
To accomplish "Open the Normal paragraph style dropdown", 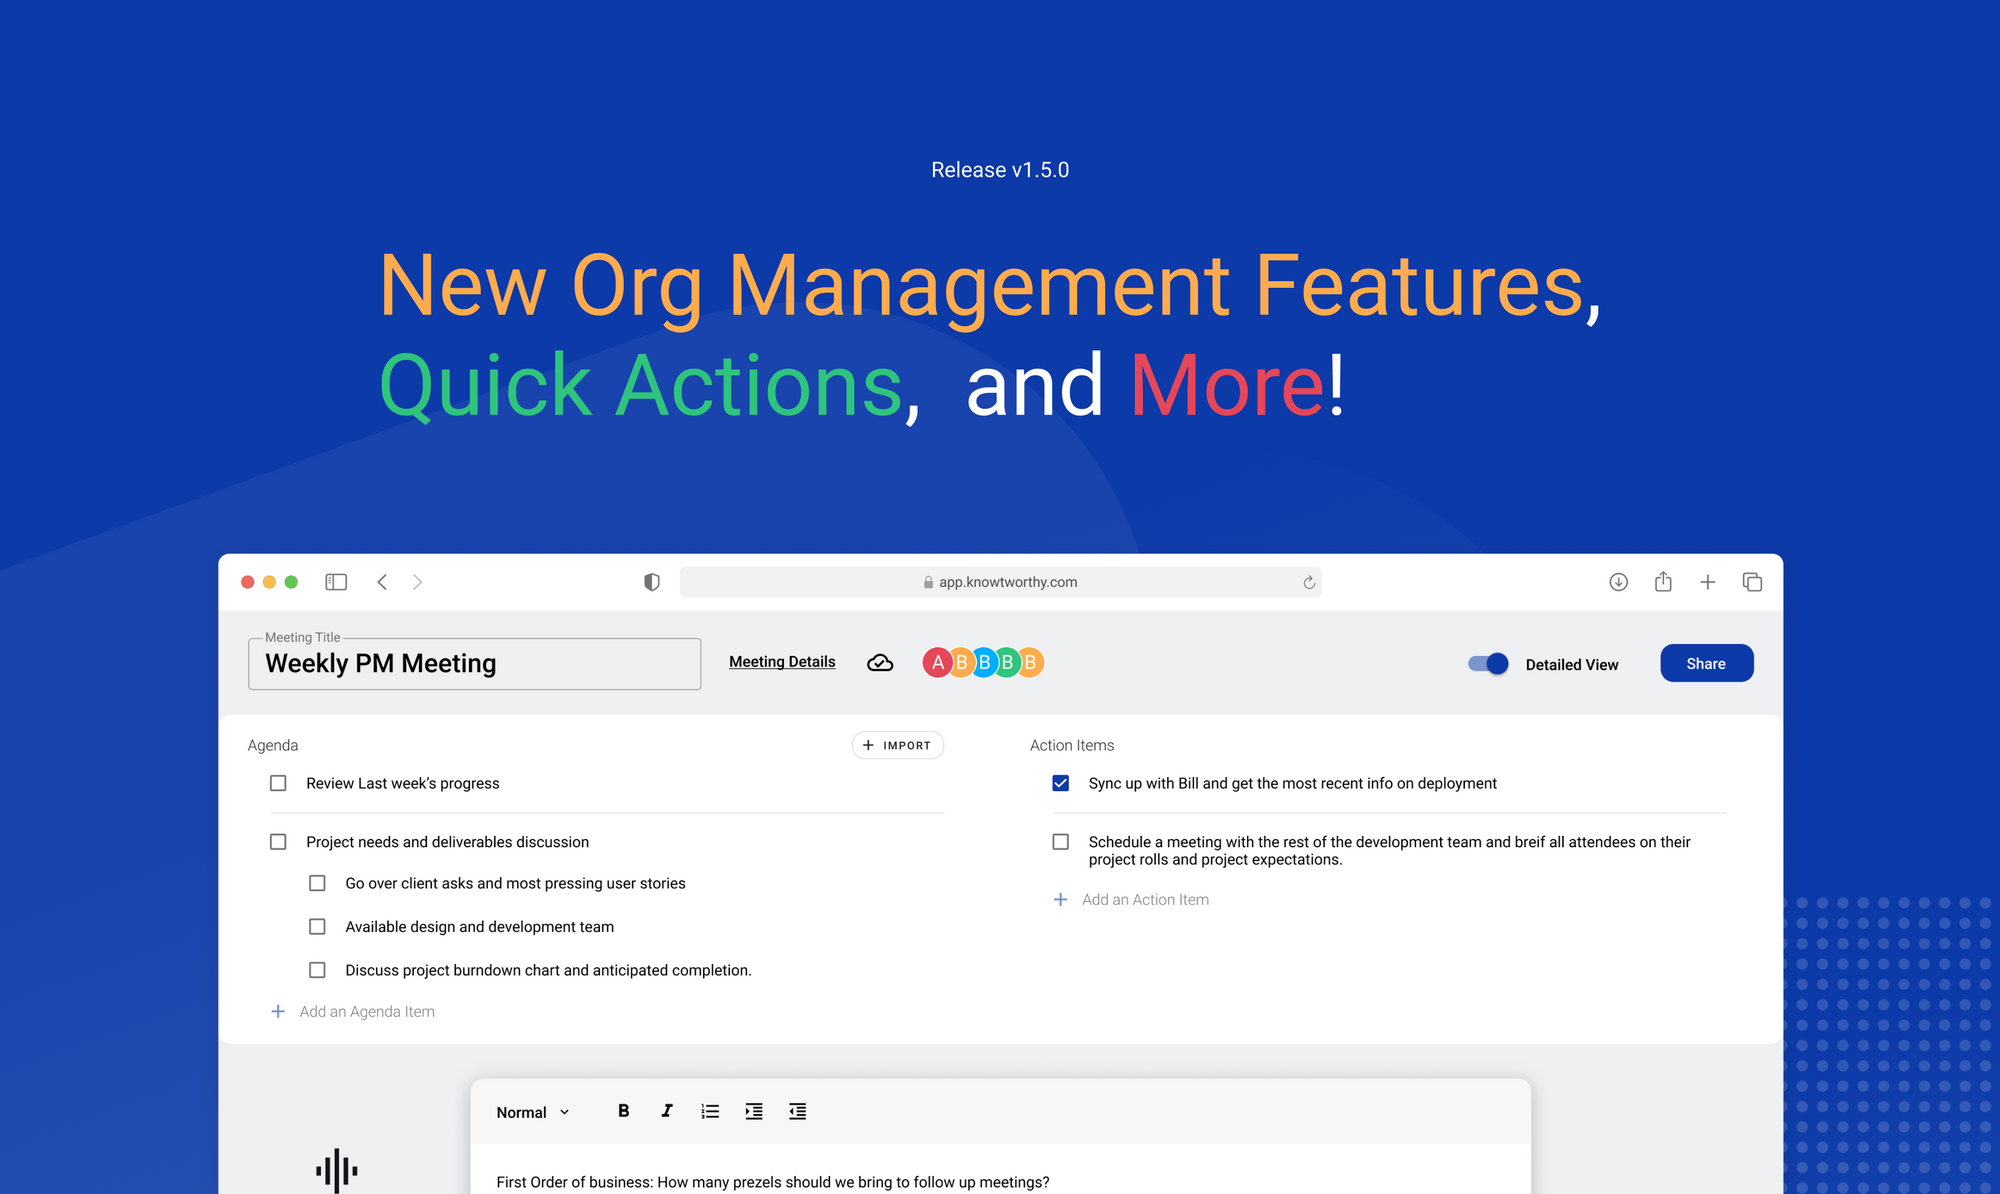I will [x=533, y=1111].
